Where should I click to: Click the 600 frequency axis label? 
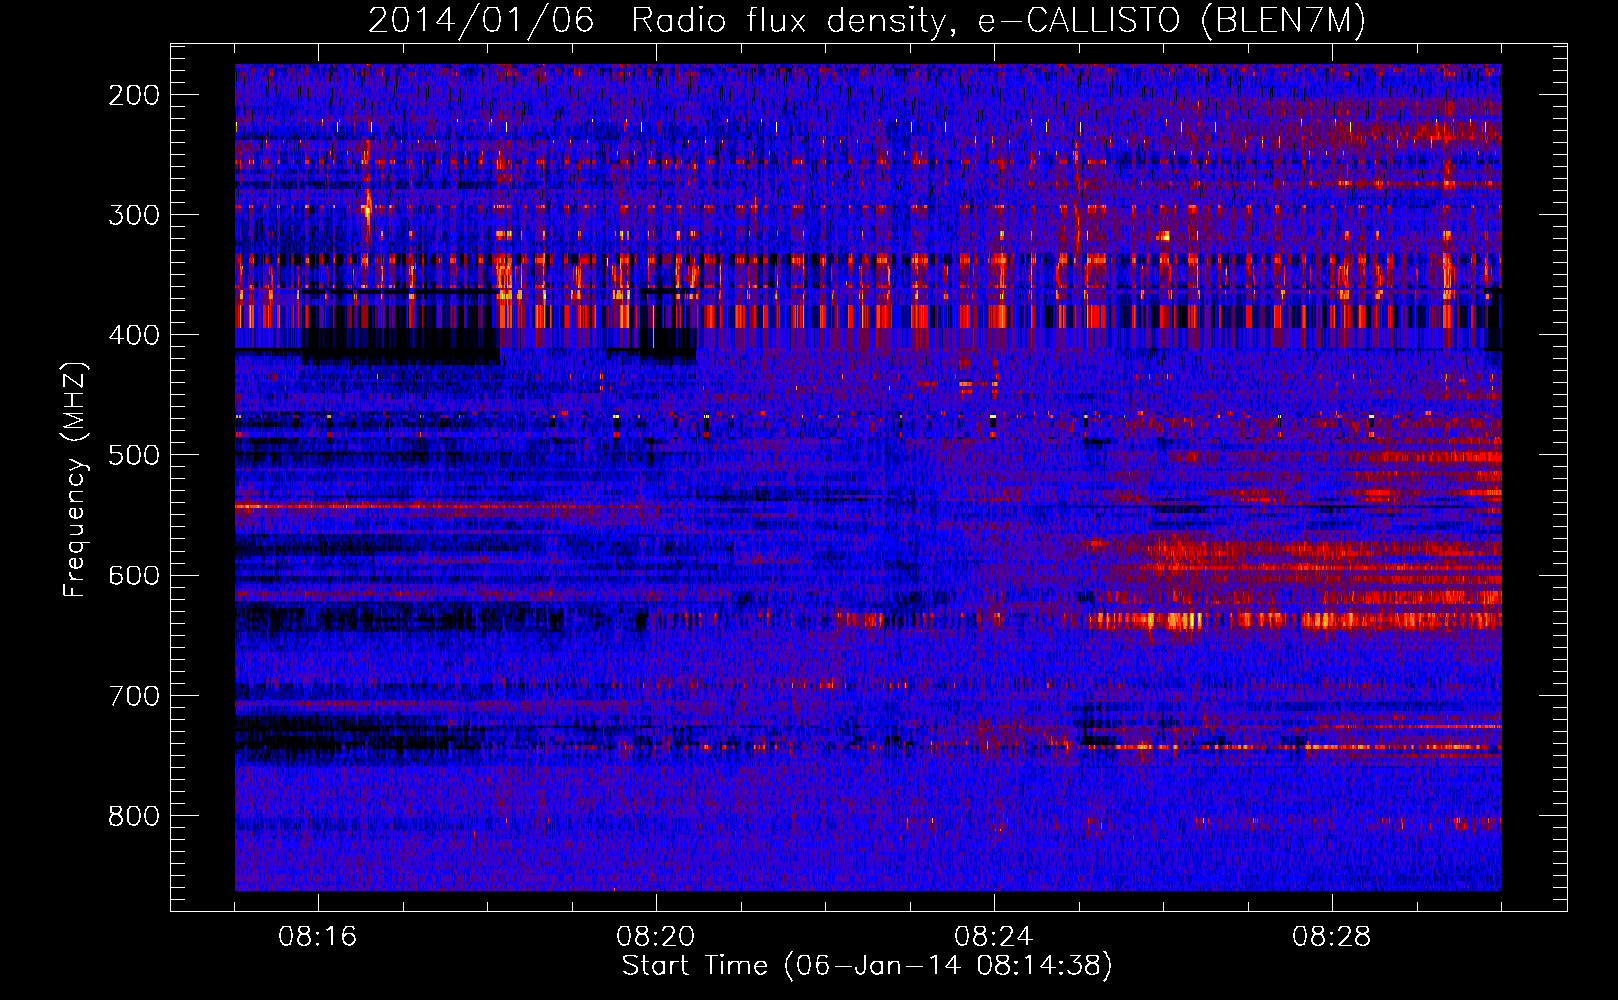[134, 575]
